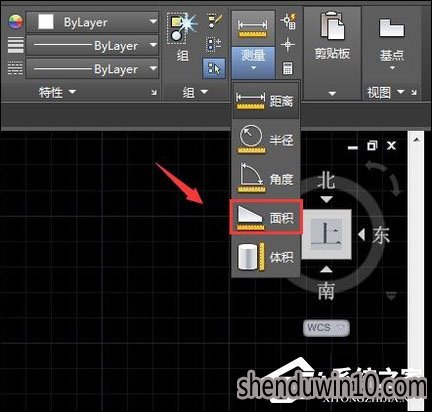This screenshot has width=432, height=412.
Task: Click the white color swatch box
Action: pos(46,22)
